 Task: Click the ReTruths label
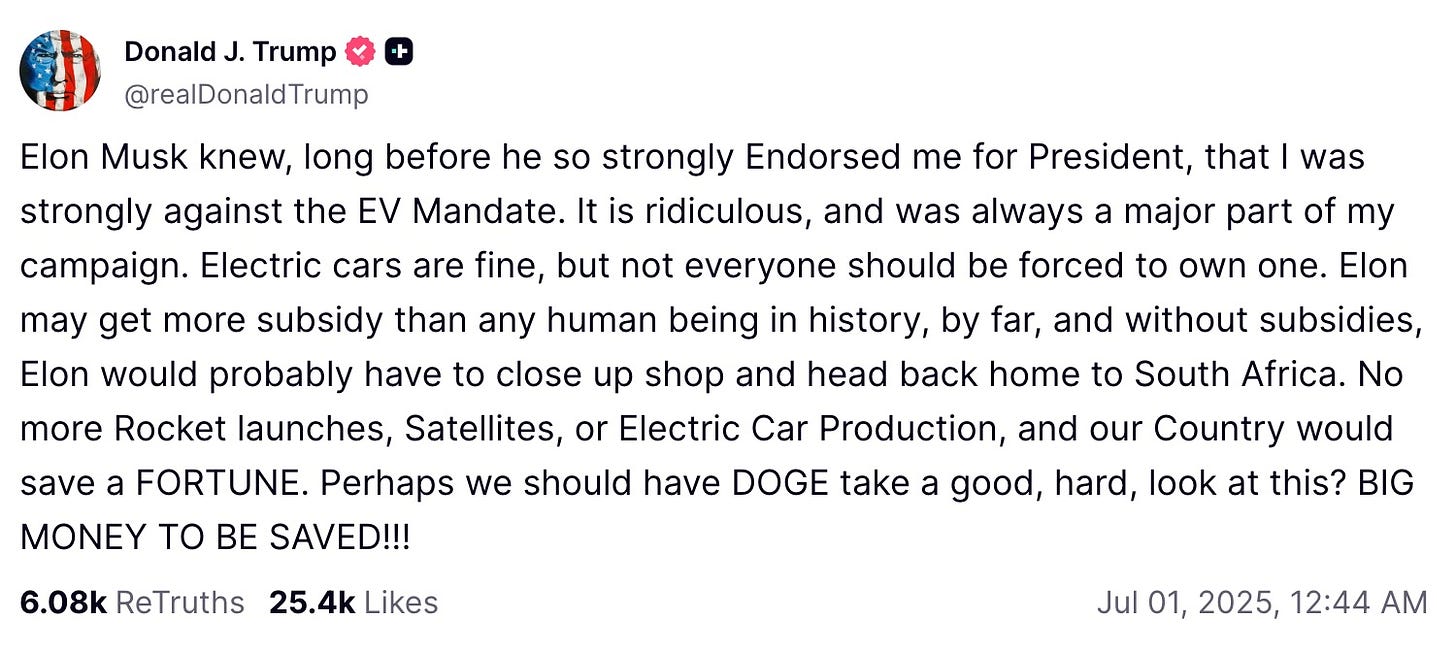(177, 602)
